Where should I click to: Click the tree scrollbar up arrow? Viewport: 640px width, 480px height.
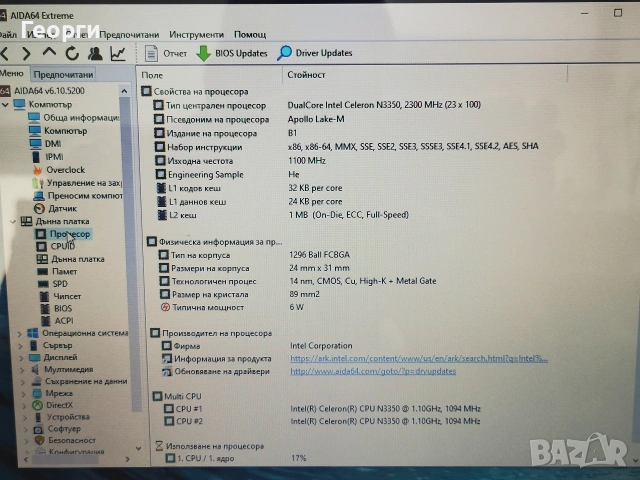pyautogui.click(x=124, y=91)
